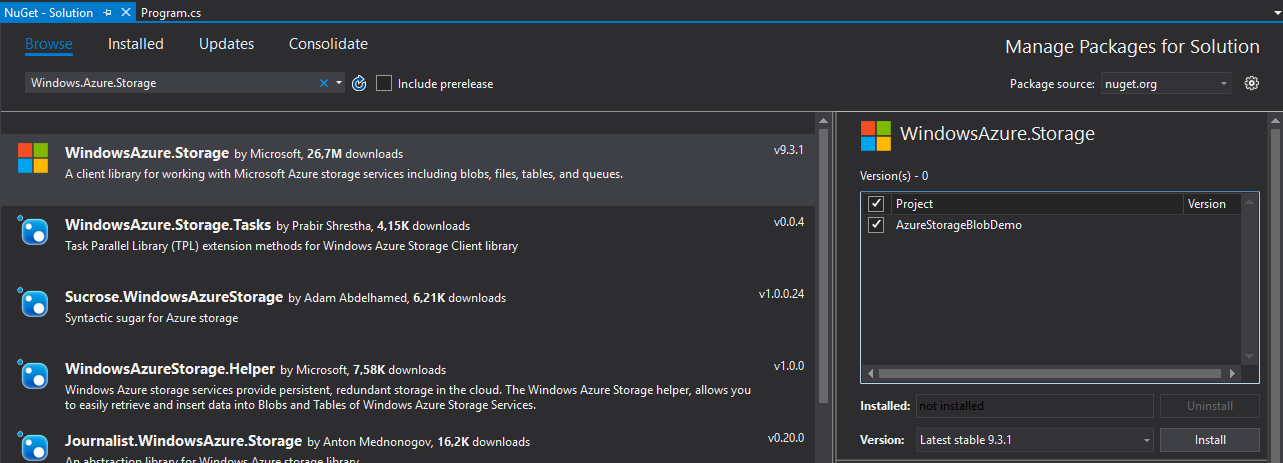This screenshot has height=463, width=1283.
Task: Click the Install button
Action: click(x=1210, y=439)
